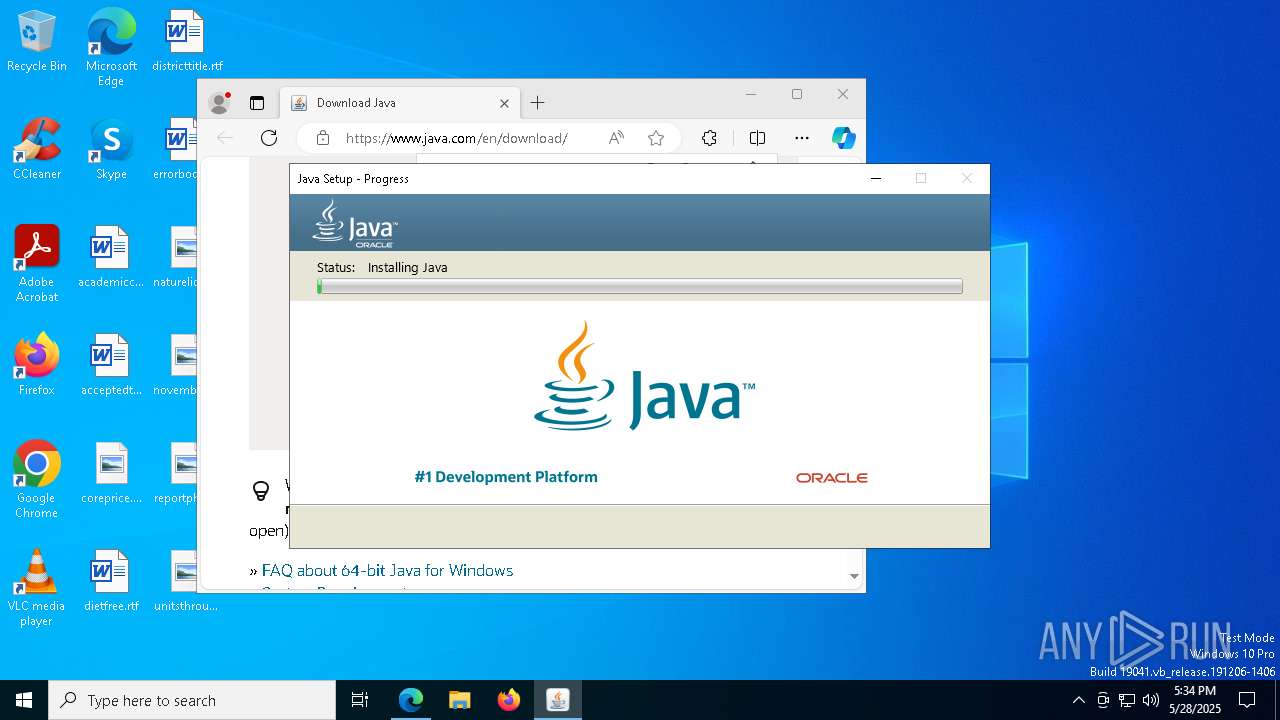The image size is (1280, 720).
Task: Click #1 Development Platform text
Action: (506, 477)
